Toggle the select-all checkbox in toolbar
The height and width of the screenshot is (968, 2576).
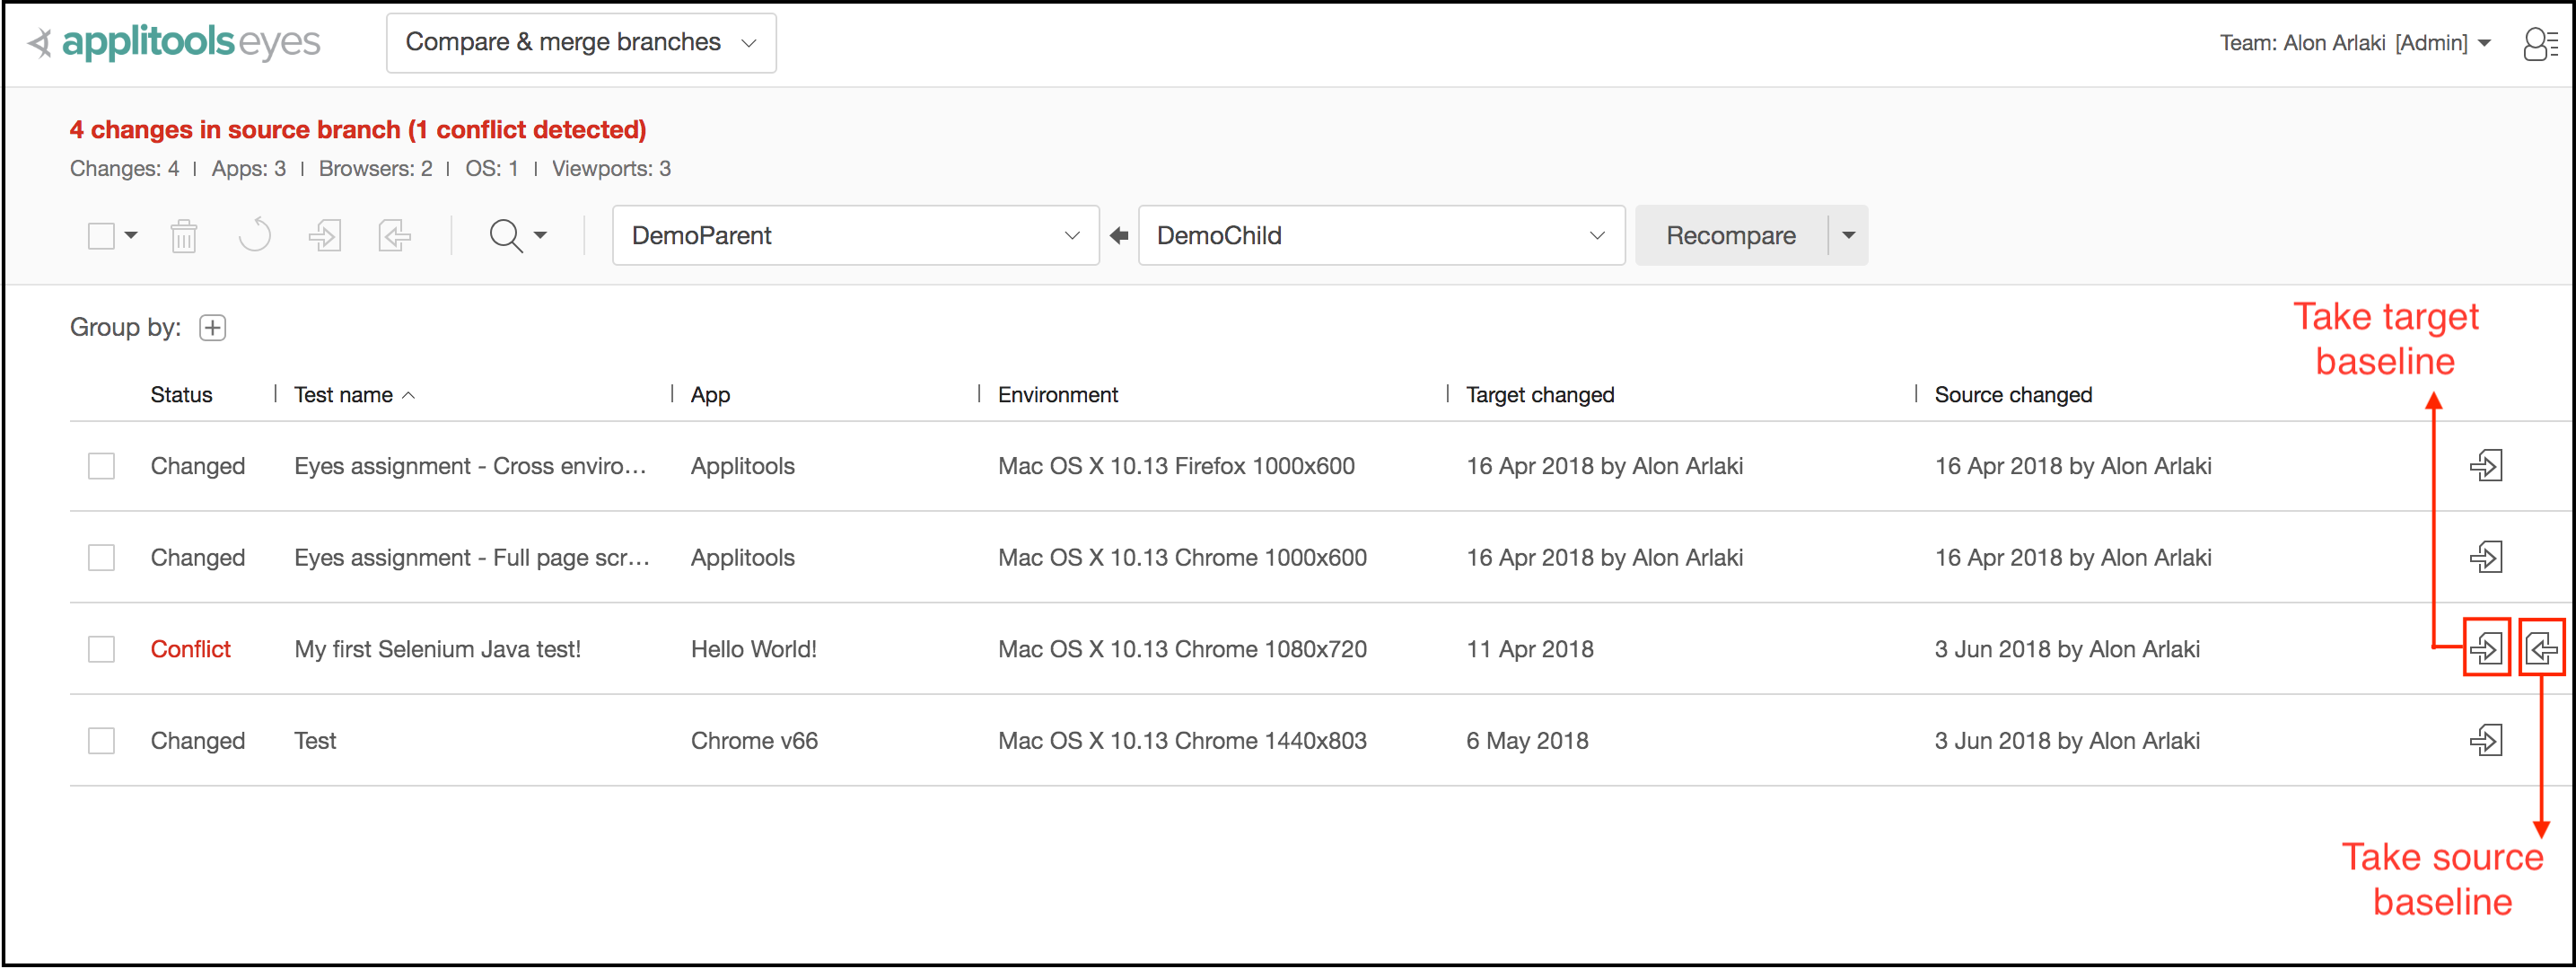pos(101,236)
